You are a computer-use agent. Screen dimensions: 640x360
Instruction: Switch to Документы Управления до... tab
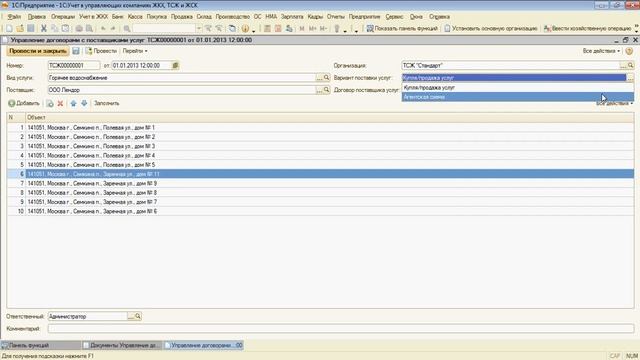[122, 345]
